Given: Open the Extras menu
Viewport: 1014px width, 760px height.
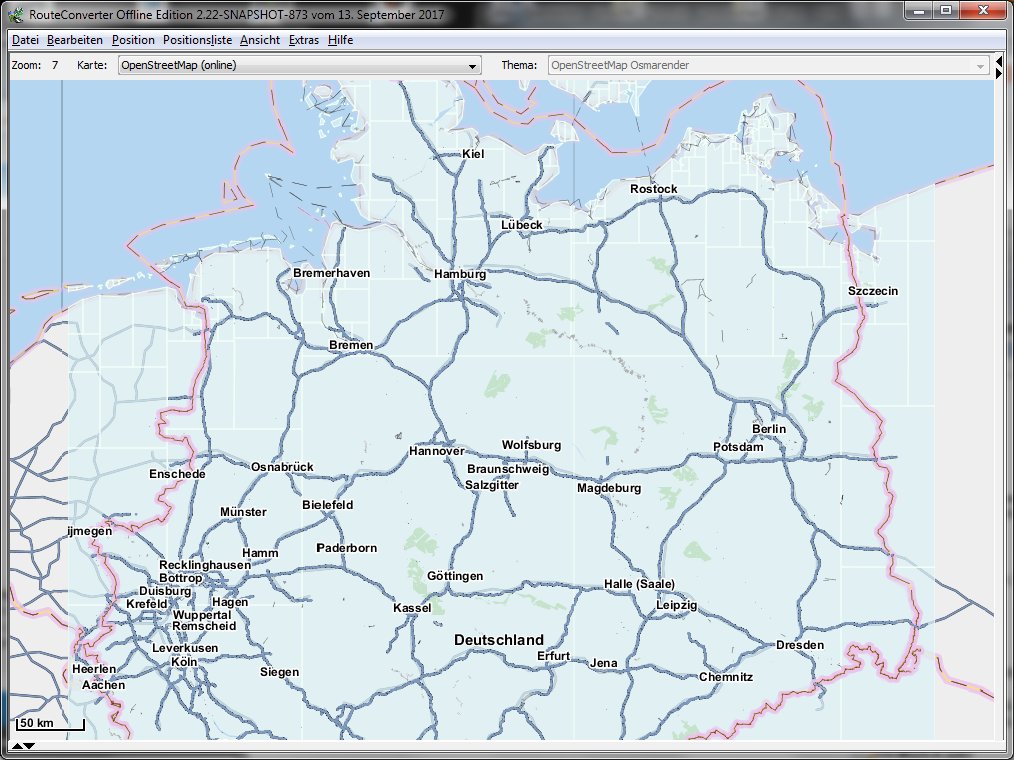Looking at the screenshot, I should 304,40.
